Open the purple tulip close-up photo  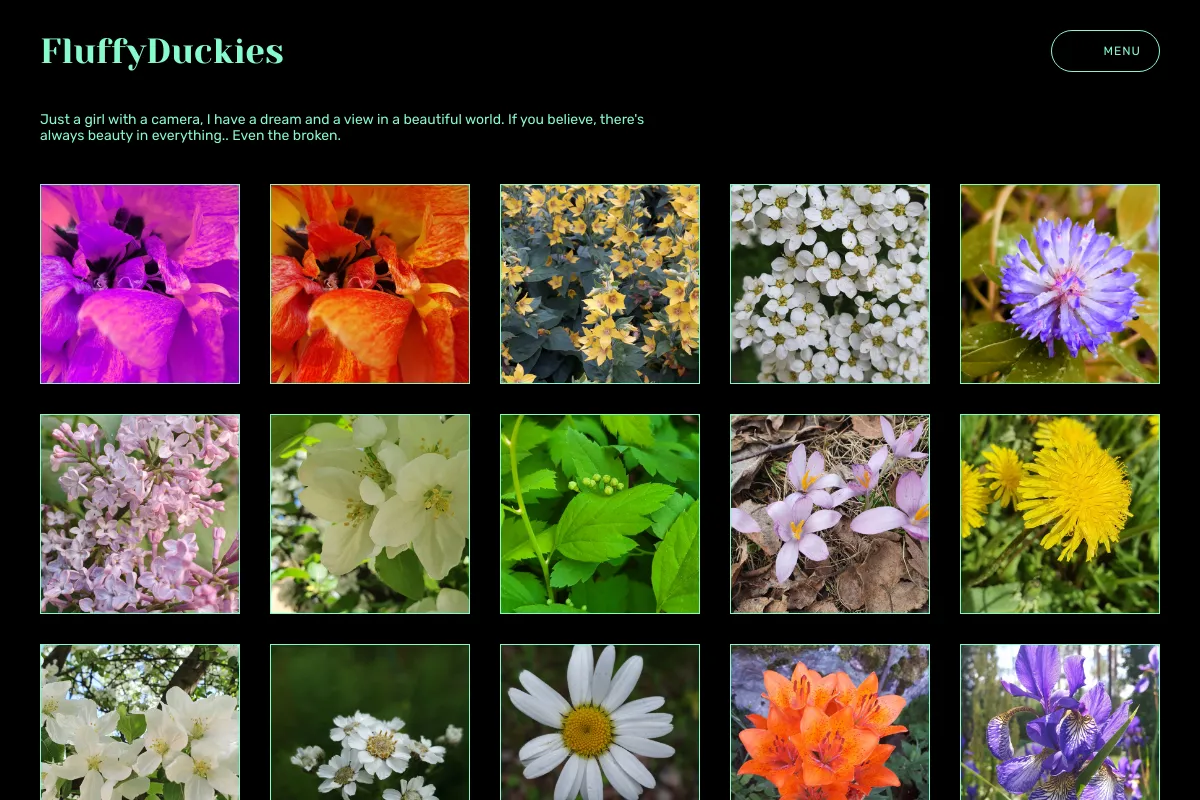coord(140,284)
